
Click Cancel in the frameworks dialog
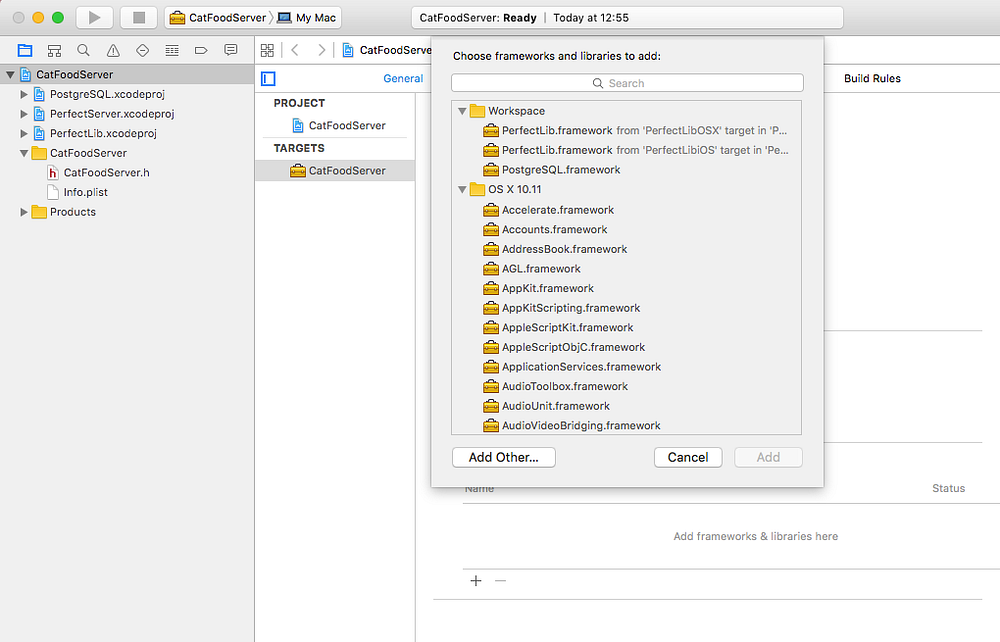click(688, 457)
